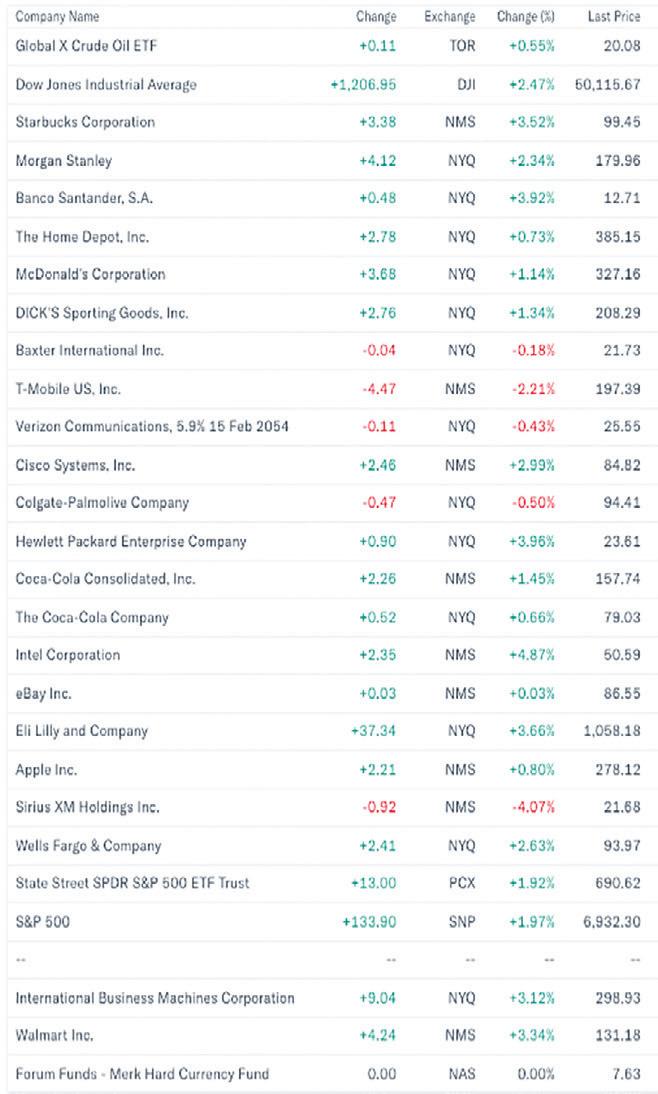Open the Starbucks Corporation link
The width and height of the screenshot is (658, 1094).
pos(85,122)
